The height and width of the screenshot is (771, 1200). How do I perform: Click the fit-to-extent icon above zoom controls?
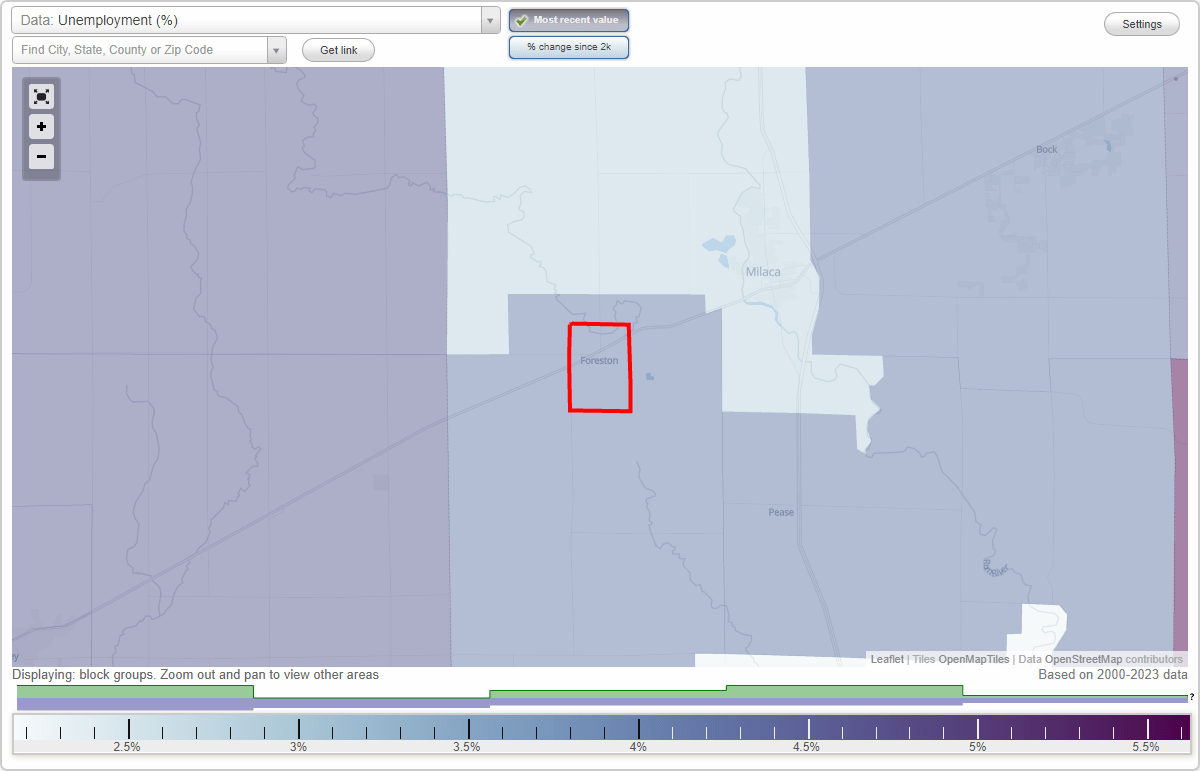coord(41,96)
